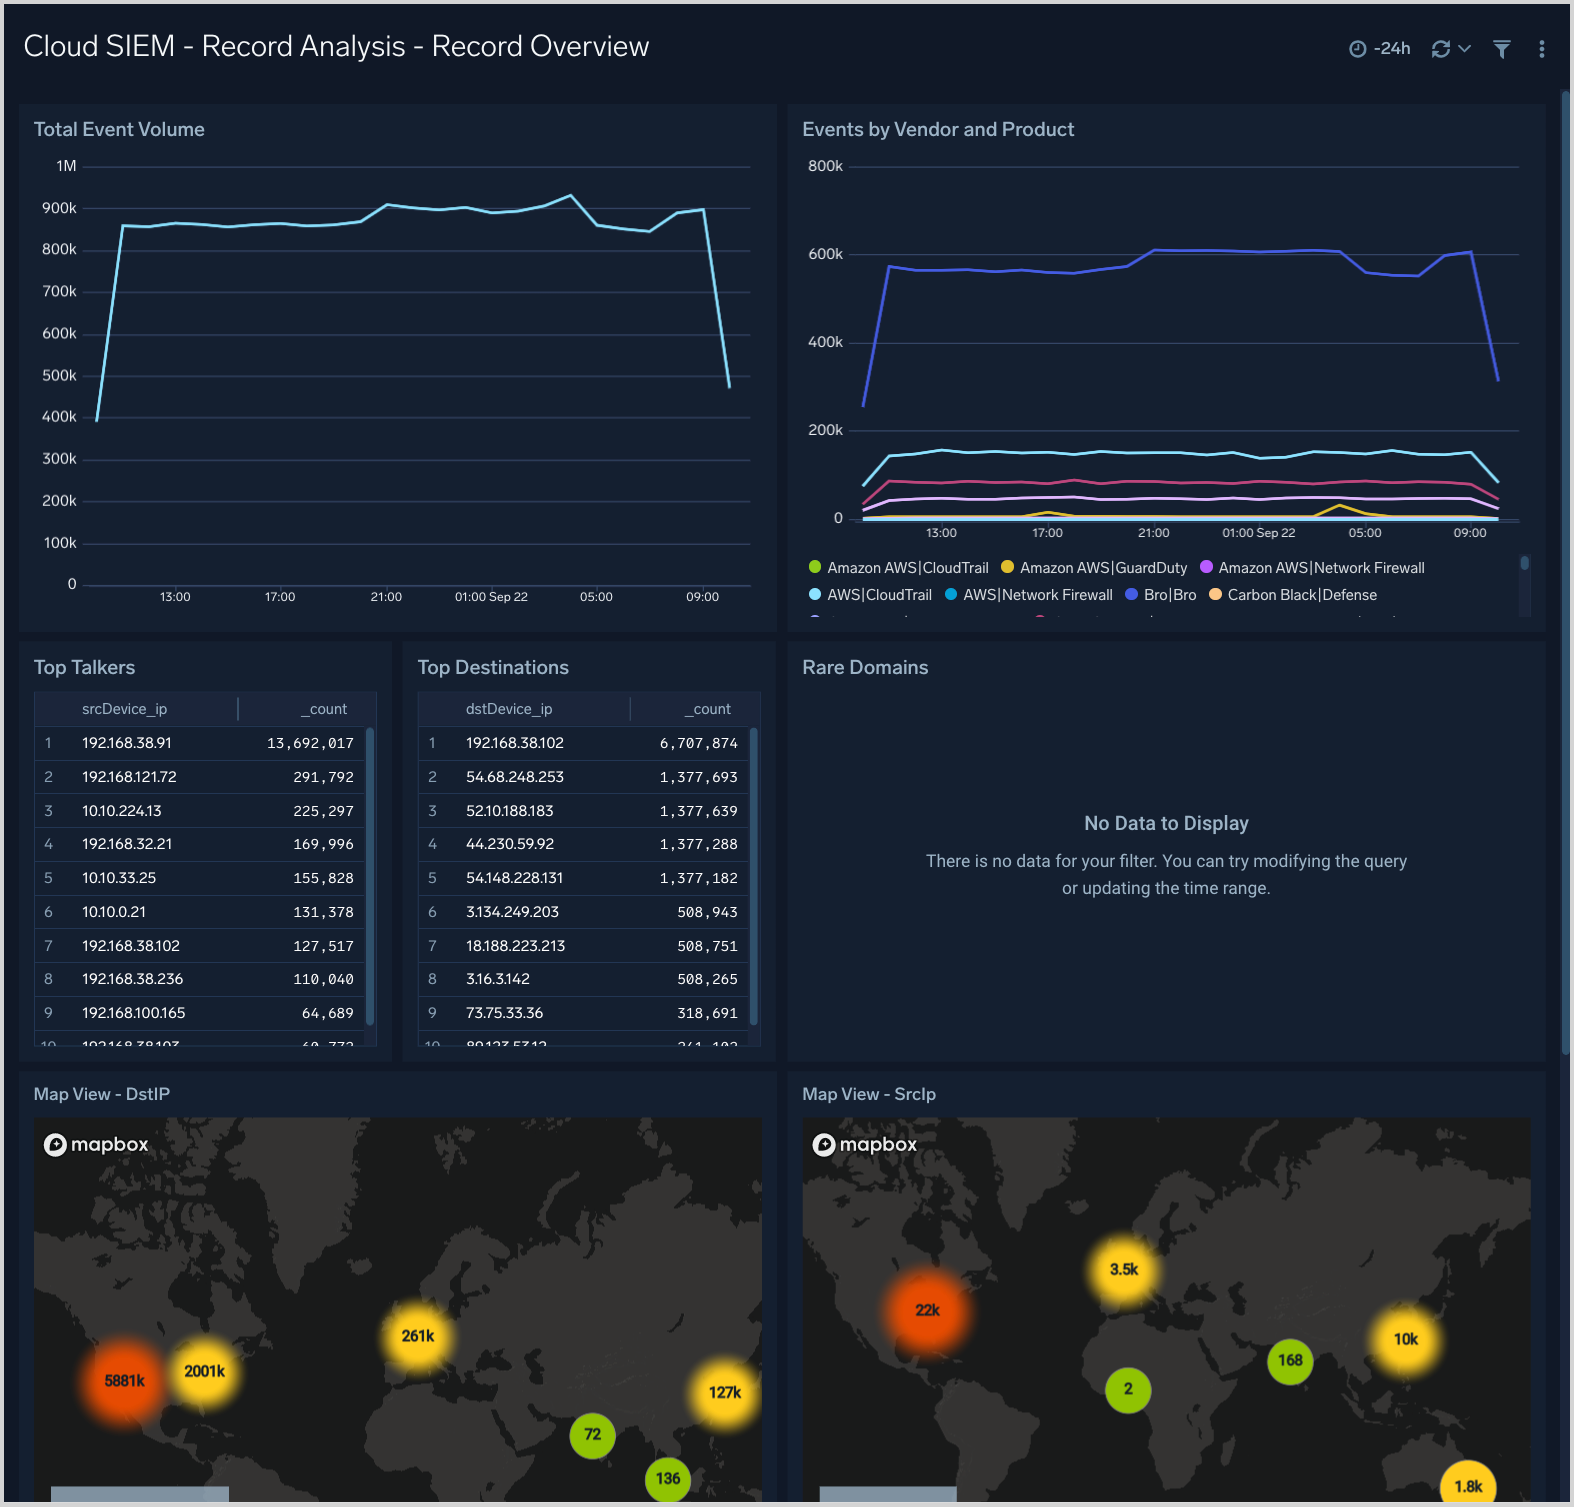Screen dimensions: 1574x1507
Task: Expand the refresh interval chevron
Action: [1465, 49]
